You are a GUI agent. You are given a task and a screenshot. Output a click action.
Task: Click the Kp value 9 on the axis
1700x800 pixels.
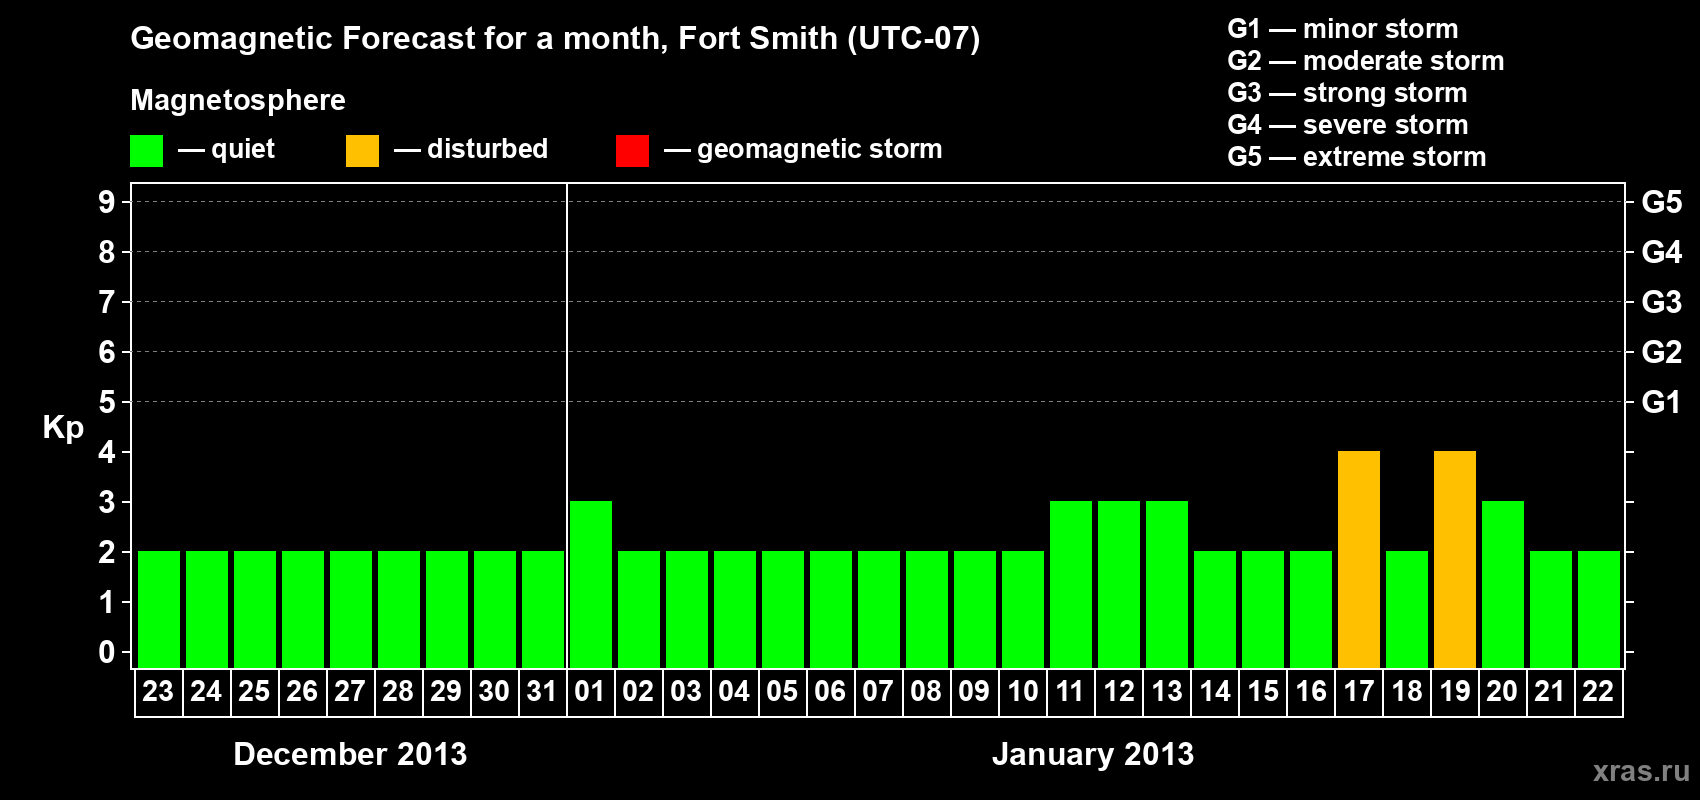[x=107, y=202]
